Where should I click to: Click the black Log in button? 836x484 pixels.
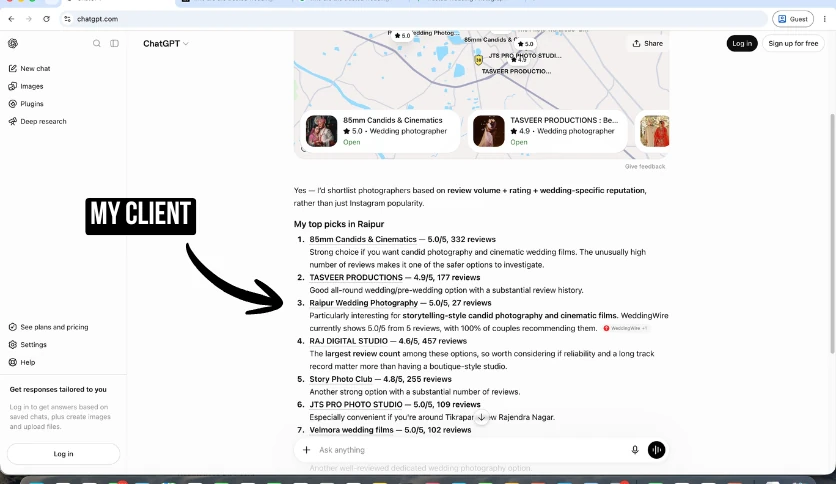[742, 44]
